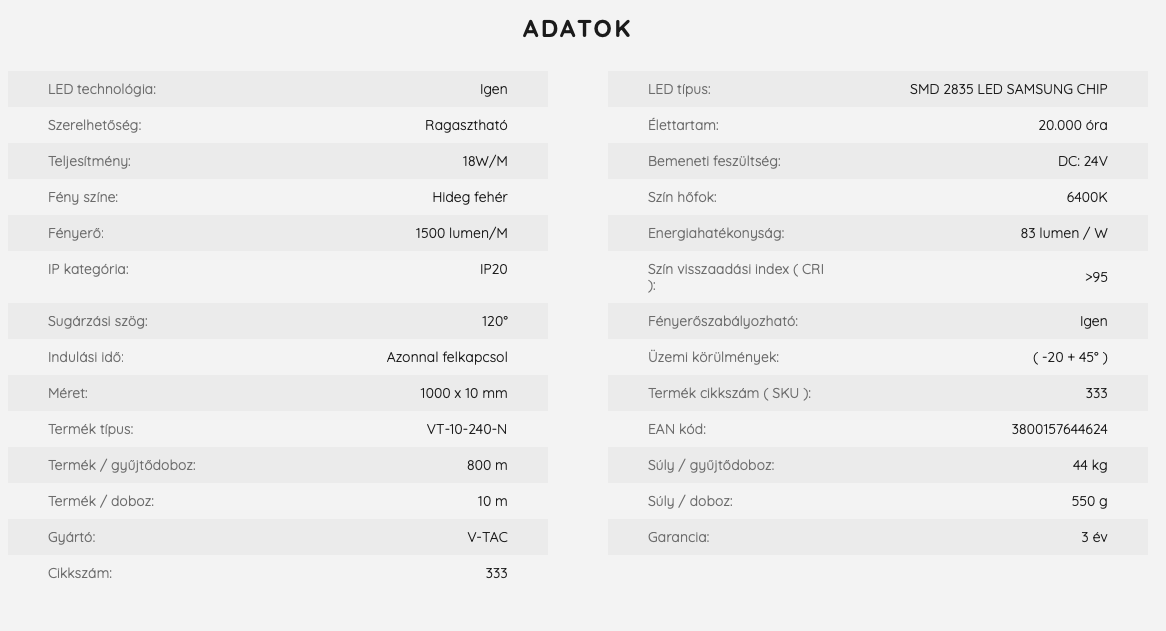Select the Azonnal felkapcsol value
The height and width of the screenshot is (631, 1166).
click(x=447, y=357)
